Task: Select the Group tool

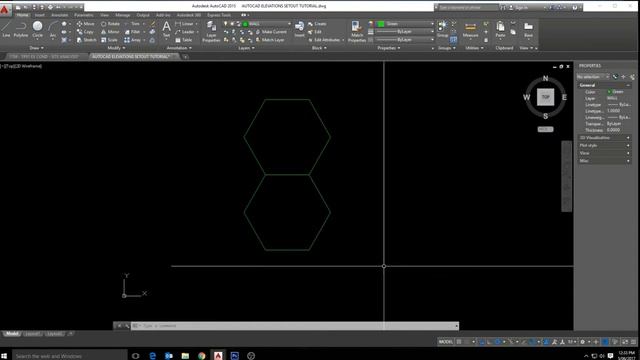Action: coord(442,29)
